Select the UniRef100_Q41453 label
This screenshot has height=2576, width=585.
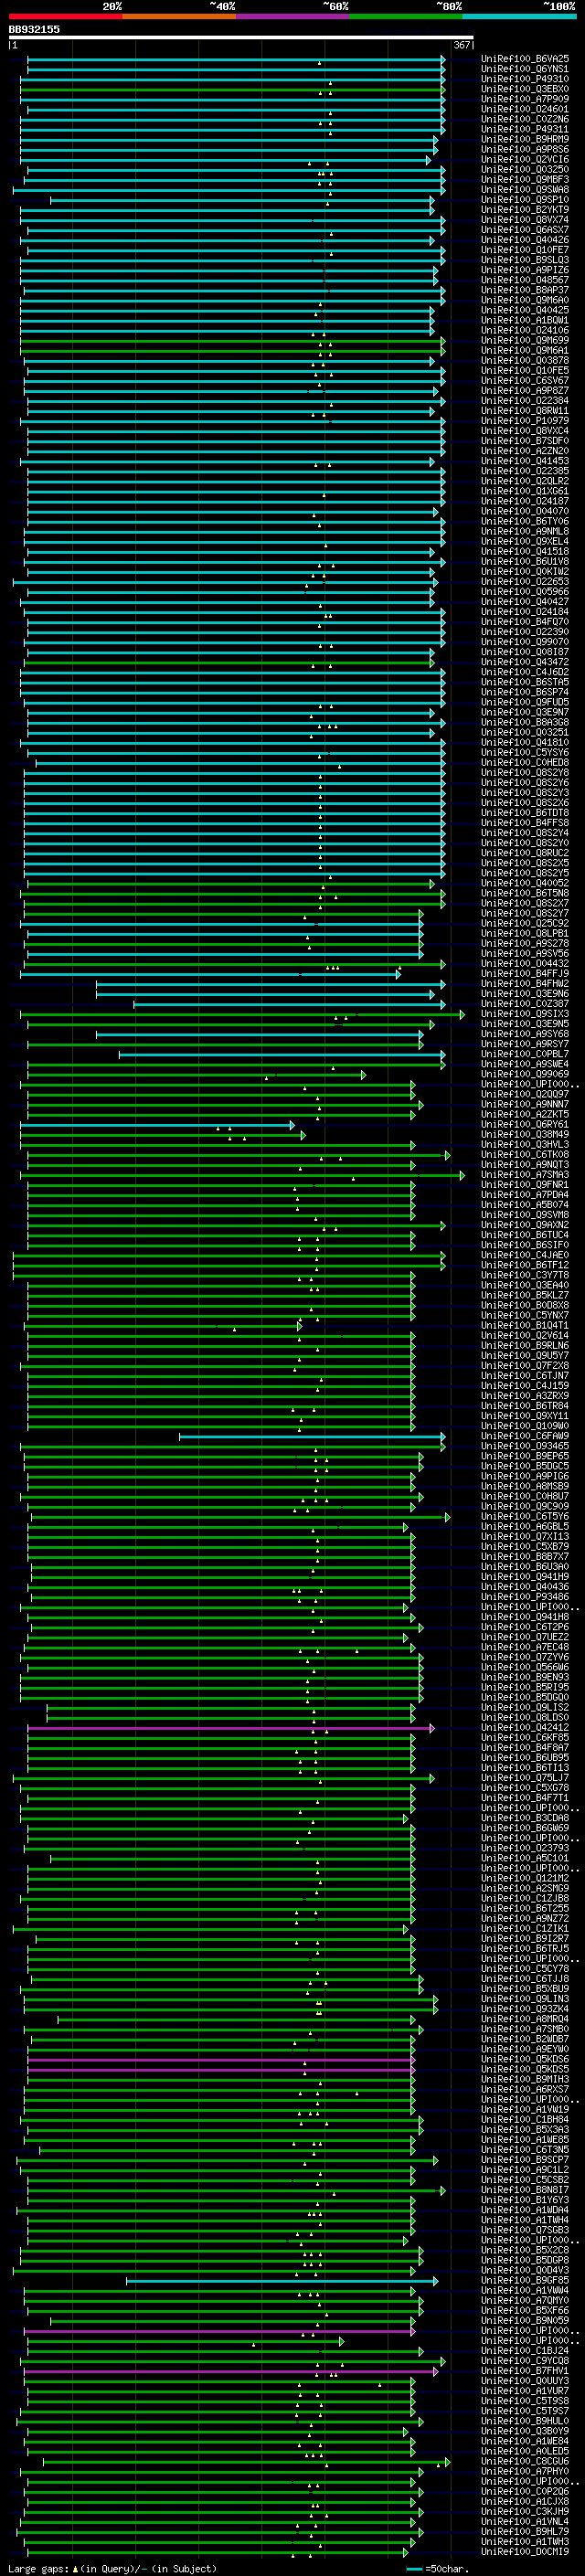click(x=525, y=461)
